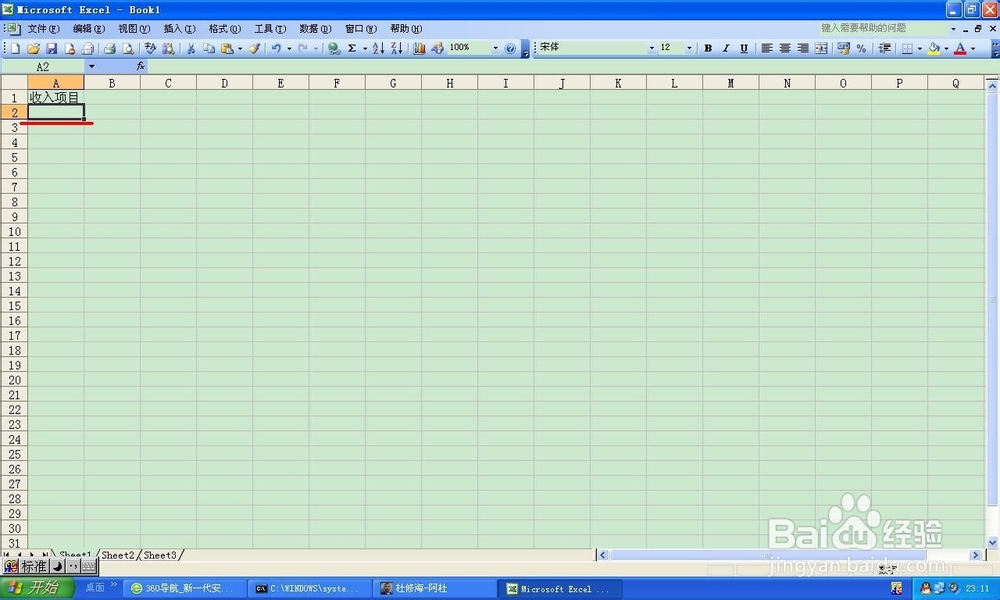This screenshot has width=1000, height=600.
Task: Switch to the C:\WINDOWS\syste command window
Action: 309,589
